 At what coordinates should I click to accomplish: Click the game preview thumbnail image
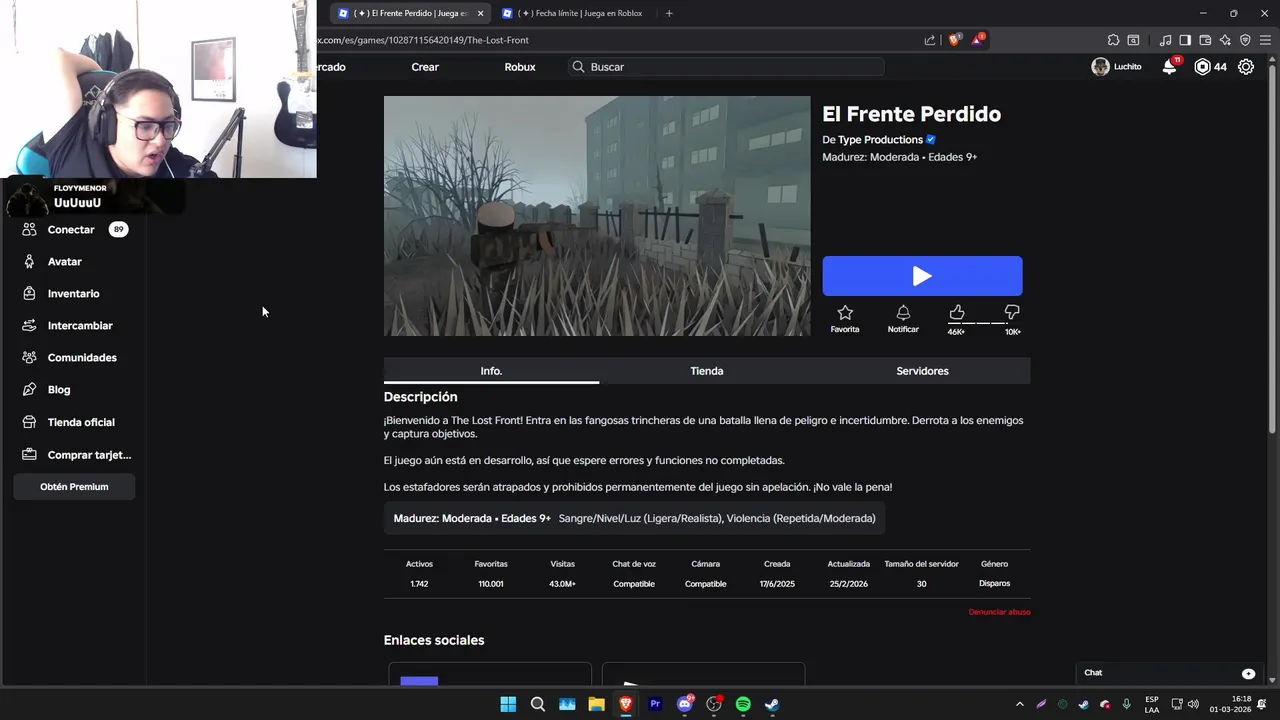[597, 216]
